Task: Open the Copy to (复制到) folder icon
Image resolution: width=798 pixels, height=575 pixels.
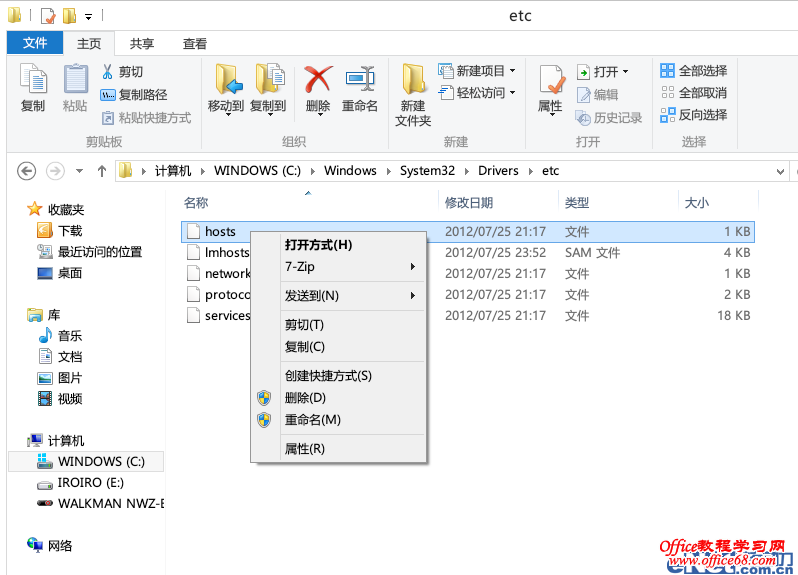Action: (x=269, y=79)
